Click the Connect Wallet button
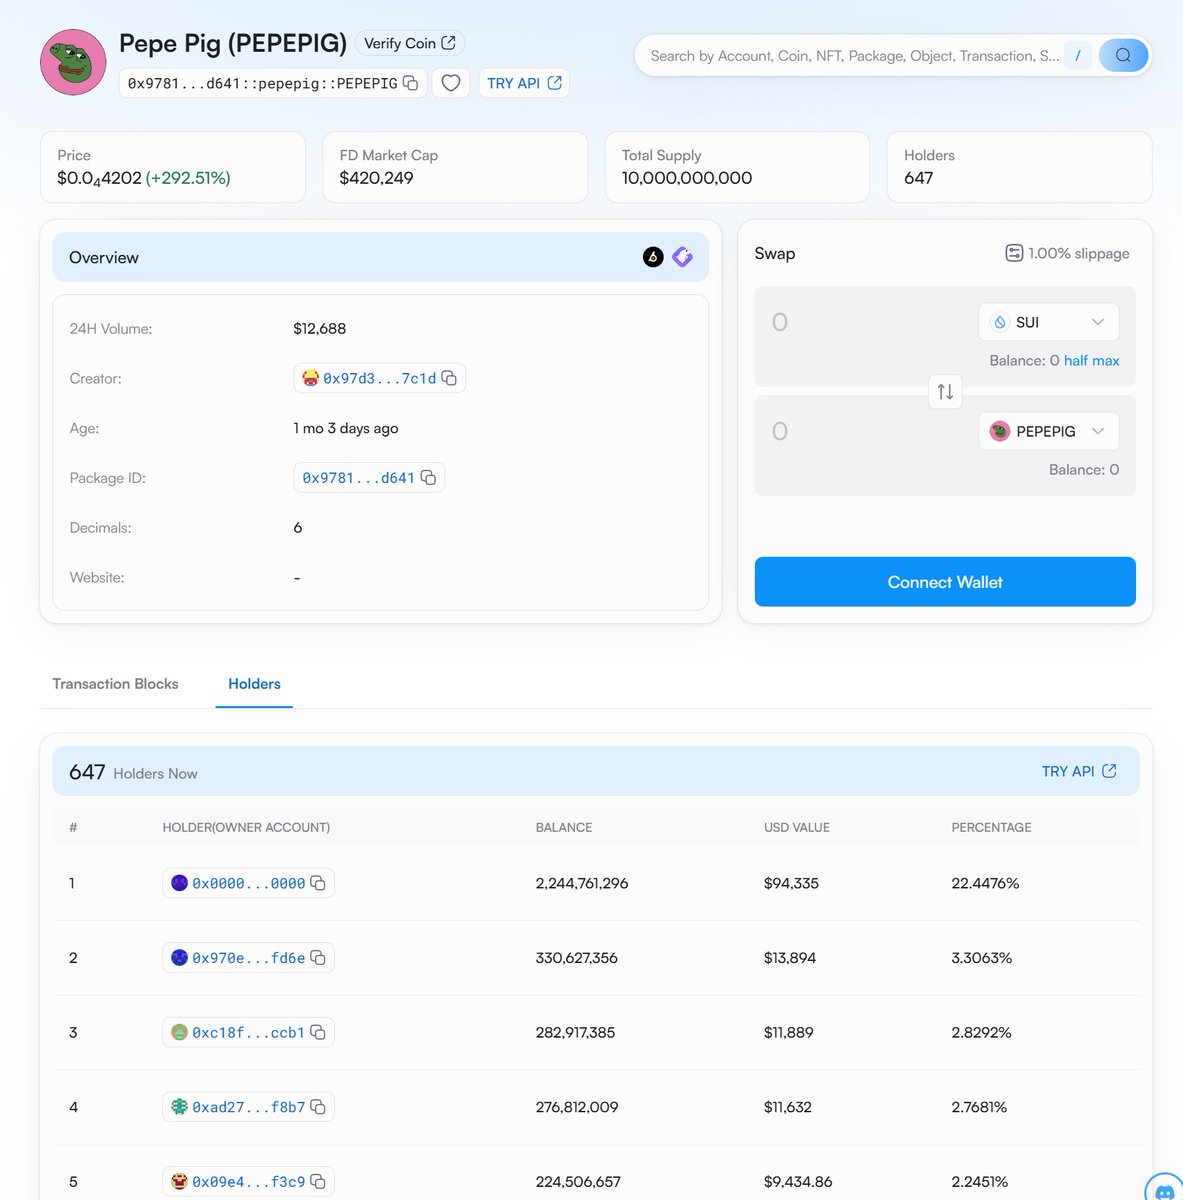This screenshot has width=1183, height=1200. tap(945, 582)
